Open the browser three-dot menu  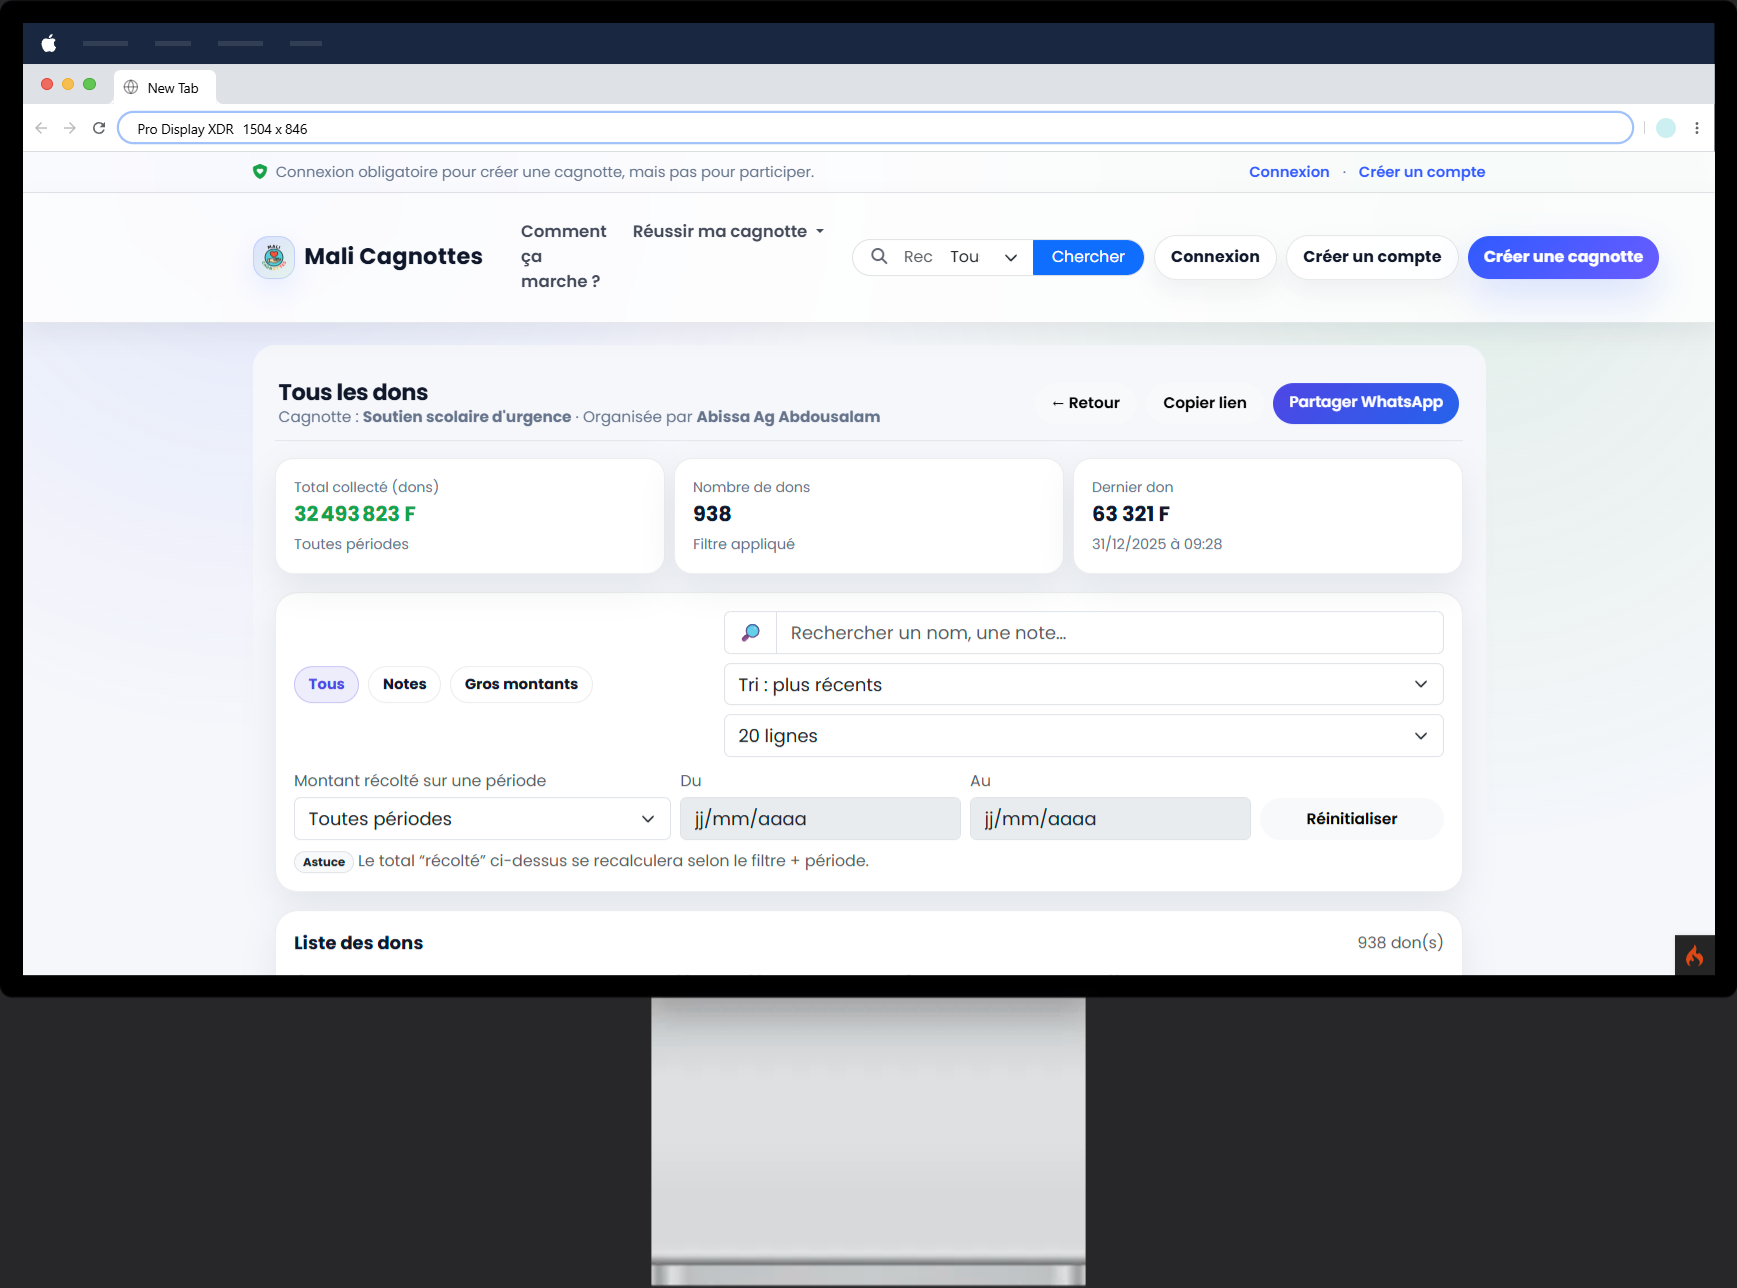tap(1696, 128)
